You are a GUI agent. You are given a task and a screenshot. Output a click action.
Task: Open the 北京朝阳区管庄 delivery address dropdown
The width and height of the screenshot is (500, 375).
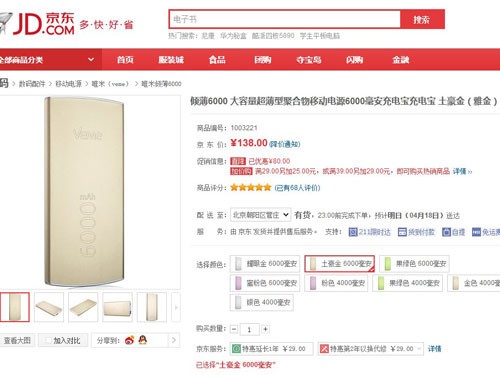[x=260, y=215]
